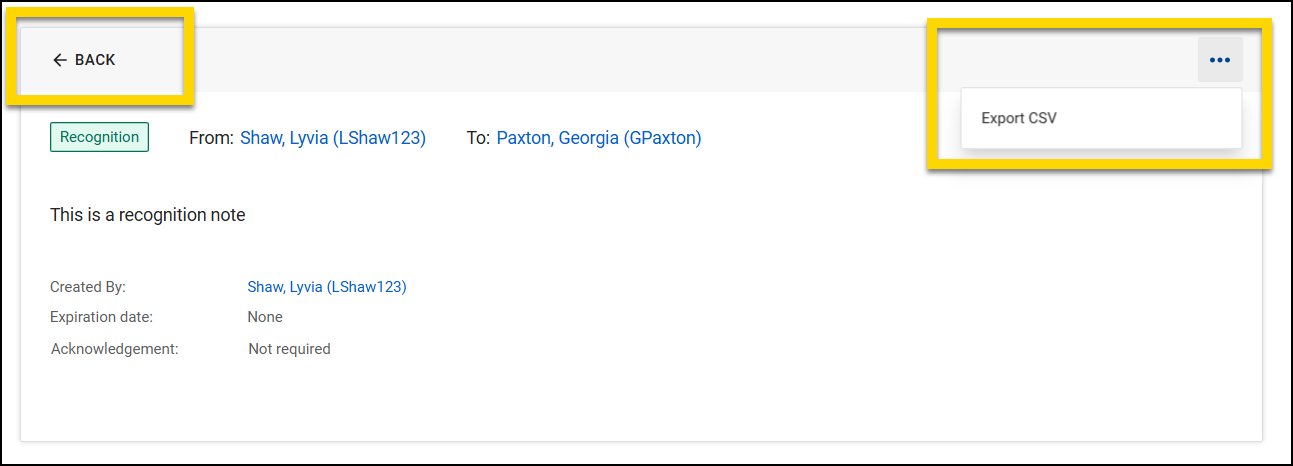The image size is (1293, 466).
Task: Click the back arrow icon
Action: coord(60,60)
